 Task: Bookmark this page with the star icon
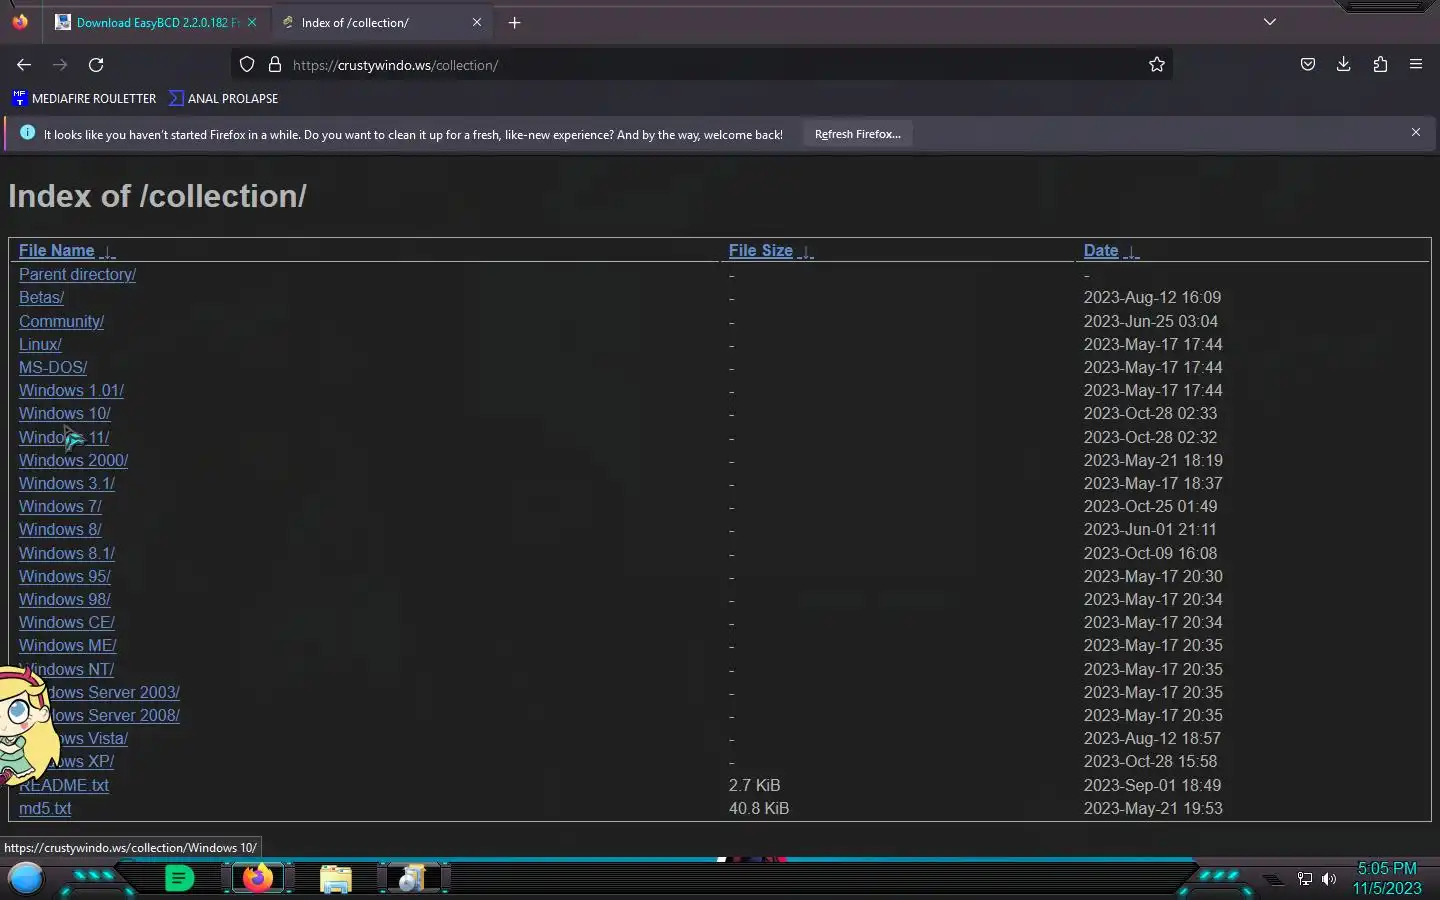click(x=1157, y=65)
